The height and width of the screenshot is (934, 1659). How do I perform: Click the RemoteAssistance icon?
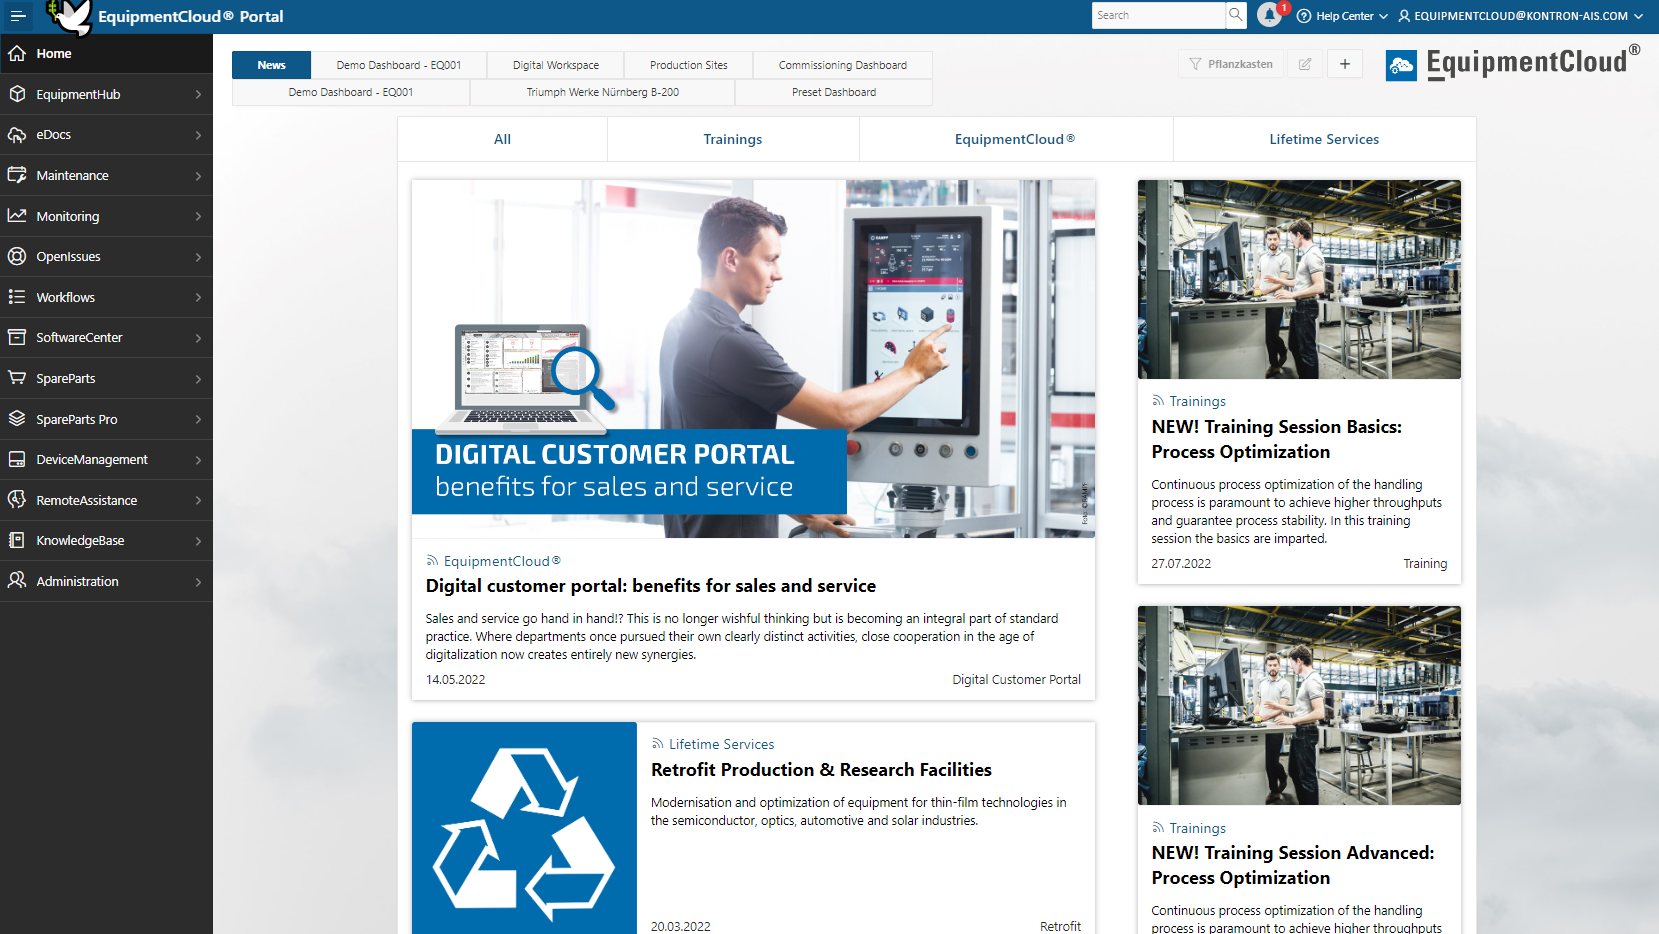17,500
